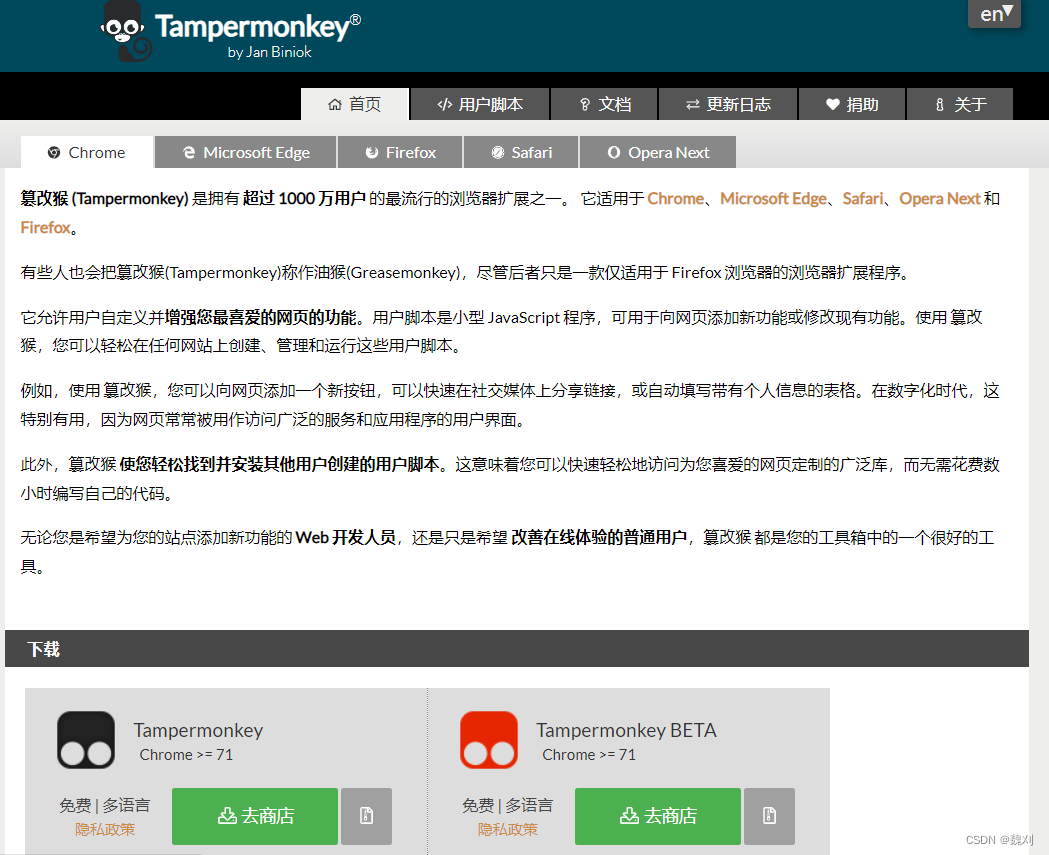This screenshot has height=855, width=1049.
Task: Select the Microsoft Edge browser tab
Action: 246,153
